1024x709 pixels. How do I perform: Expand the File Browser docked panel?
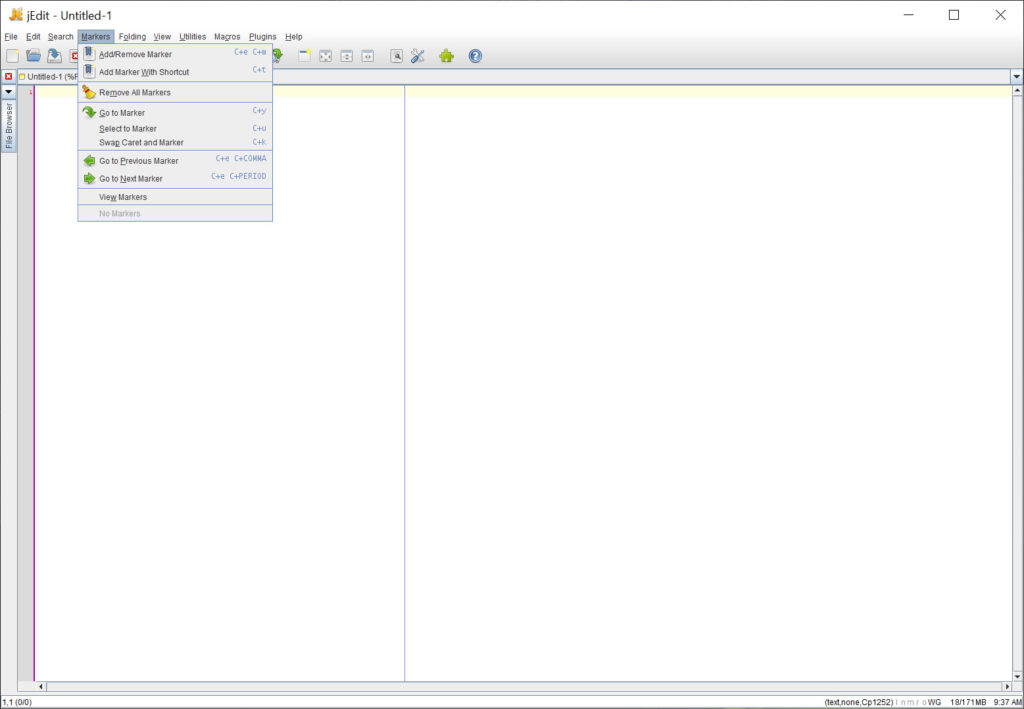[x=9, y=126]
